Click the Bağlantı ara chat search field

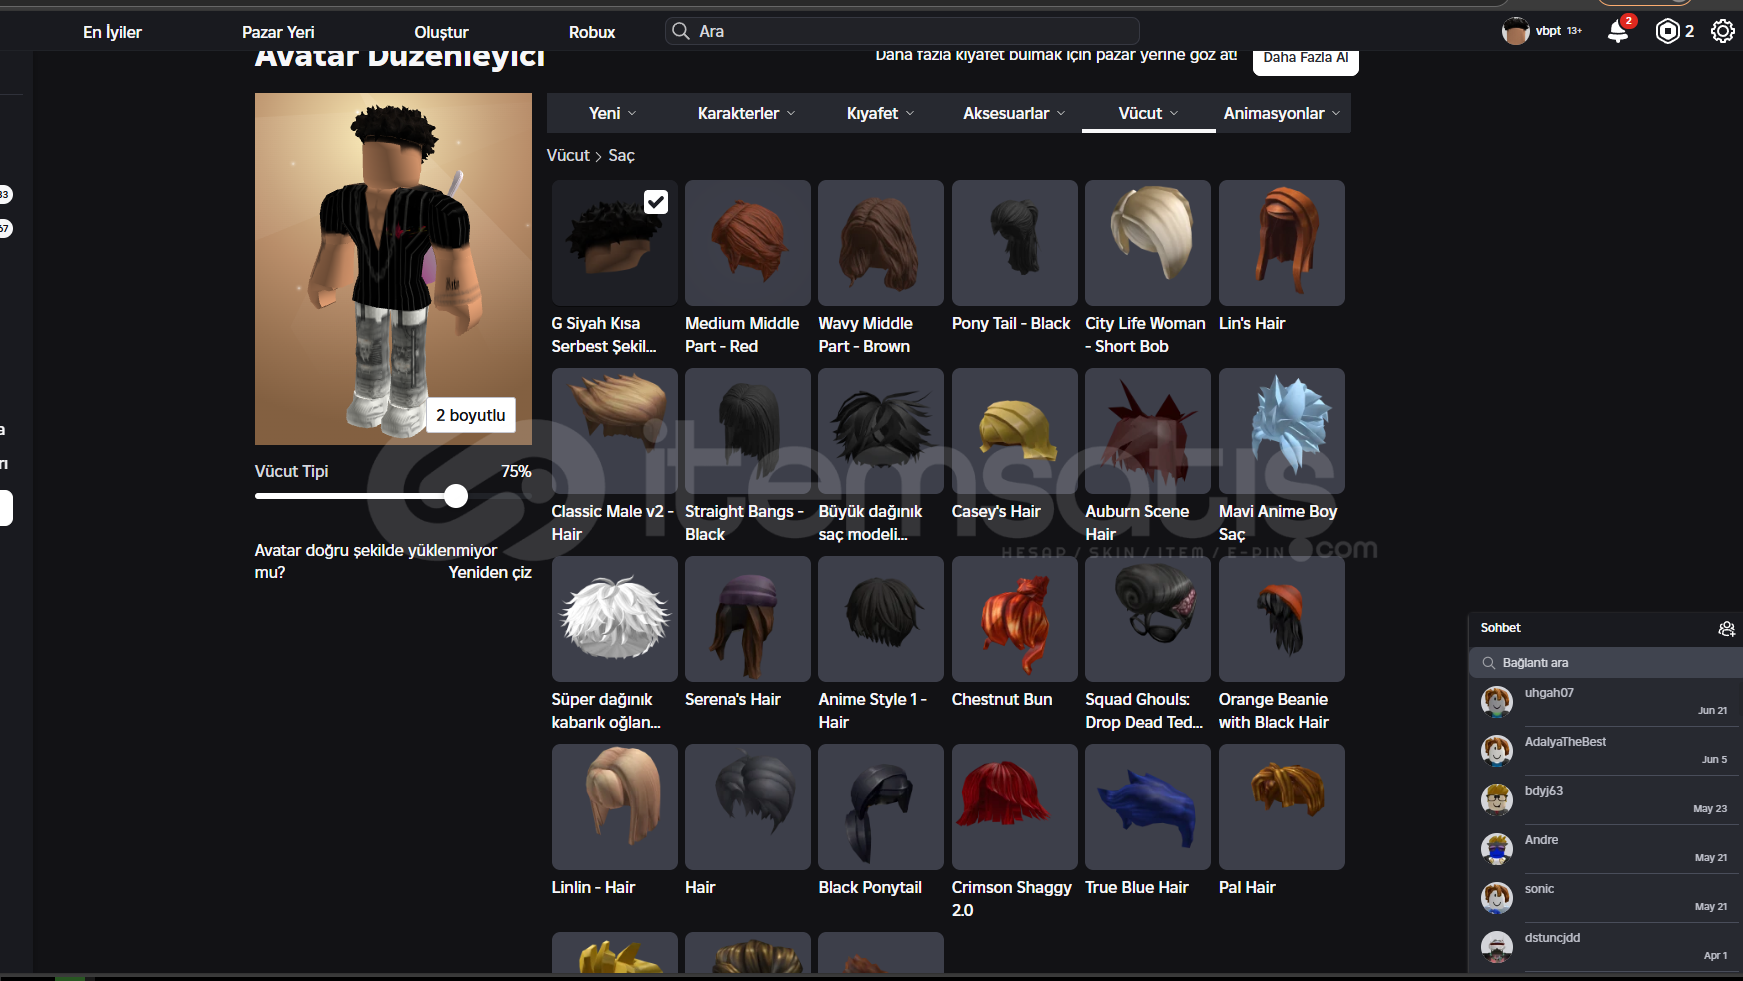pos(1605,663)
